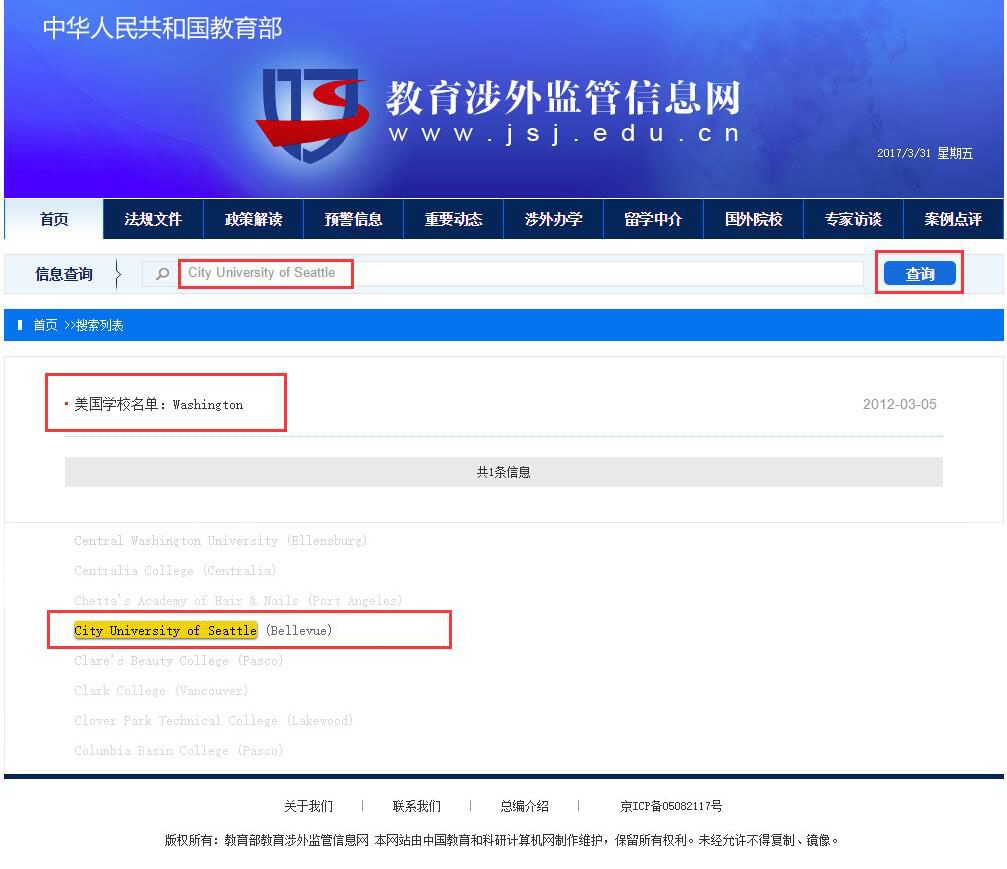Go to 留学中介 section
The width and height of the screenshot is (1007, 869).
653,219
